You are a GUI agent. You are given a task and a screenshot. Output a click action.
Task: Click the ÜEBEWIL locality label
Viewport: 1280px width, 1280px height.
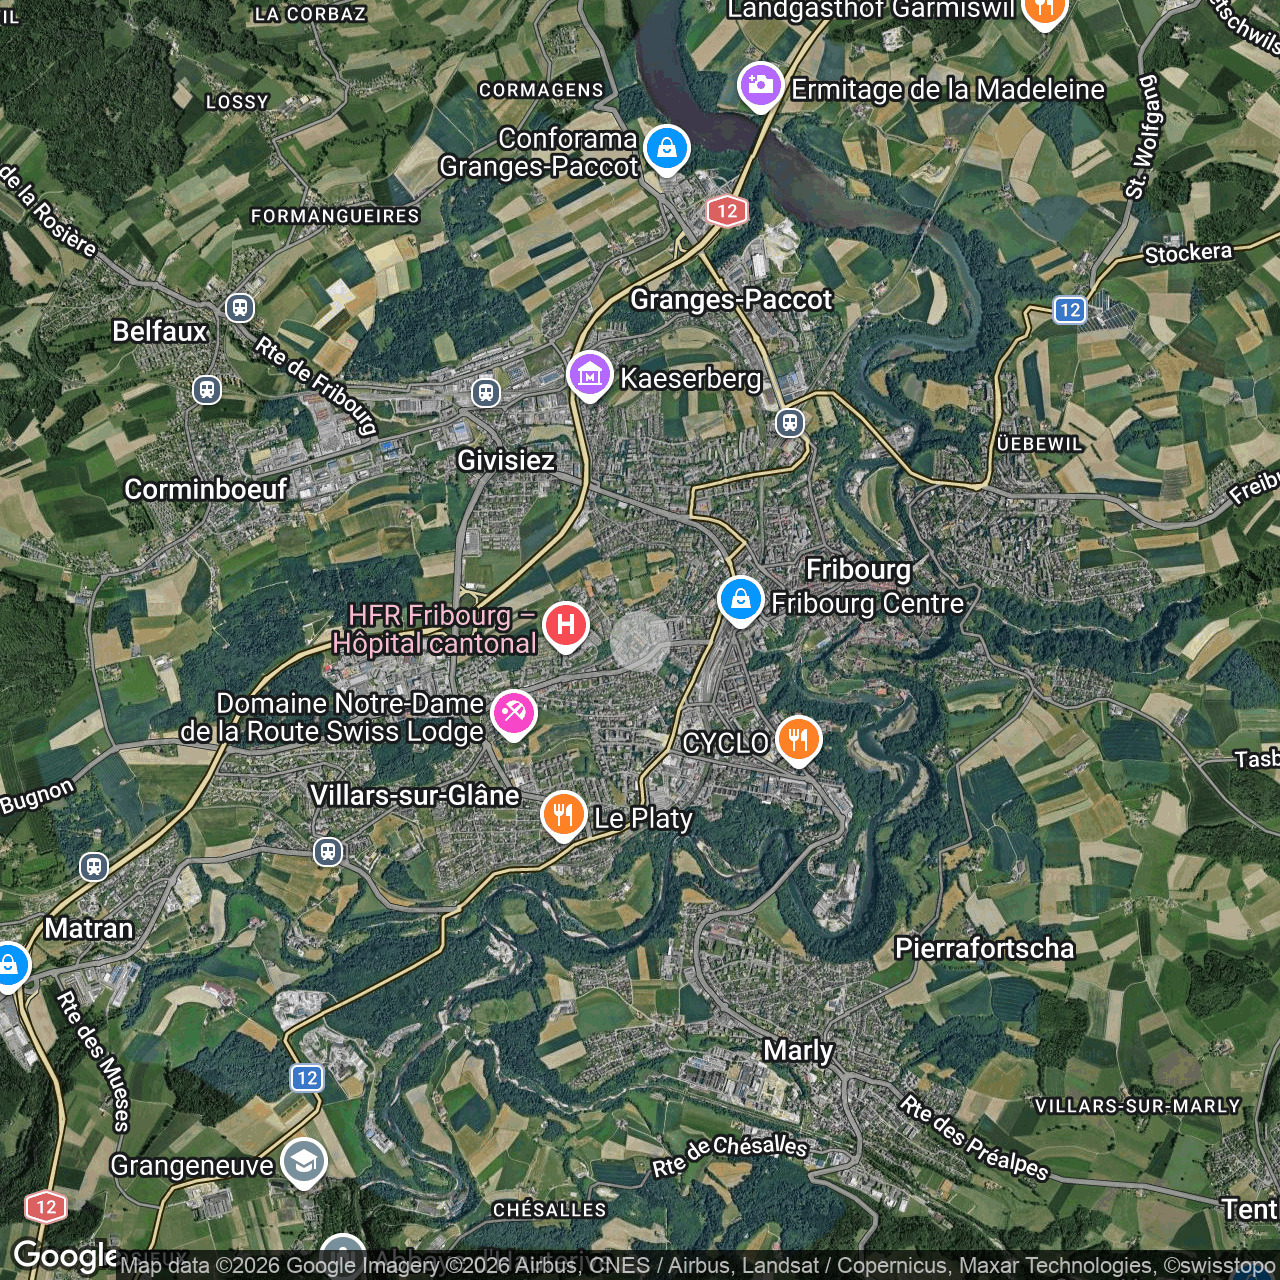pos(1040,443)
